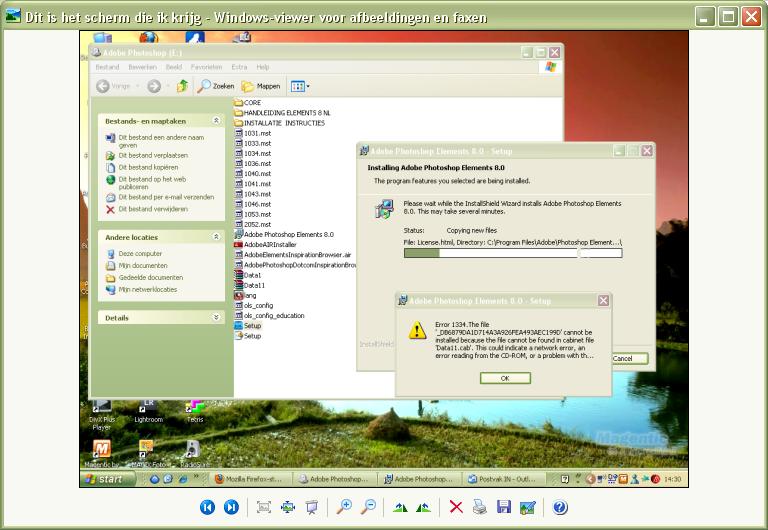Click the Best Fit viewer icon
Image resolution: width=768 pixels, height=530 pixels.
[x=264, y=507]
